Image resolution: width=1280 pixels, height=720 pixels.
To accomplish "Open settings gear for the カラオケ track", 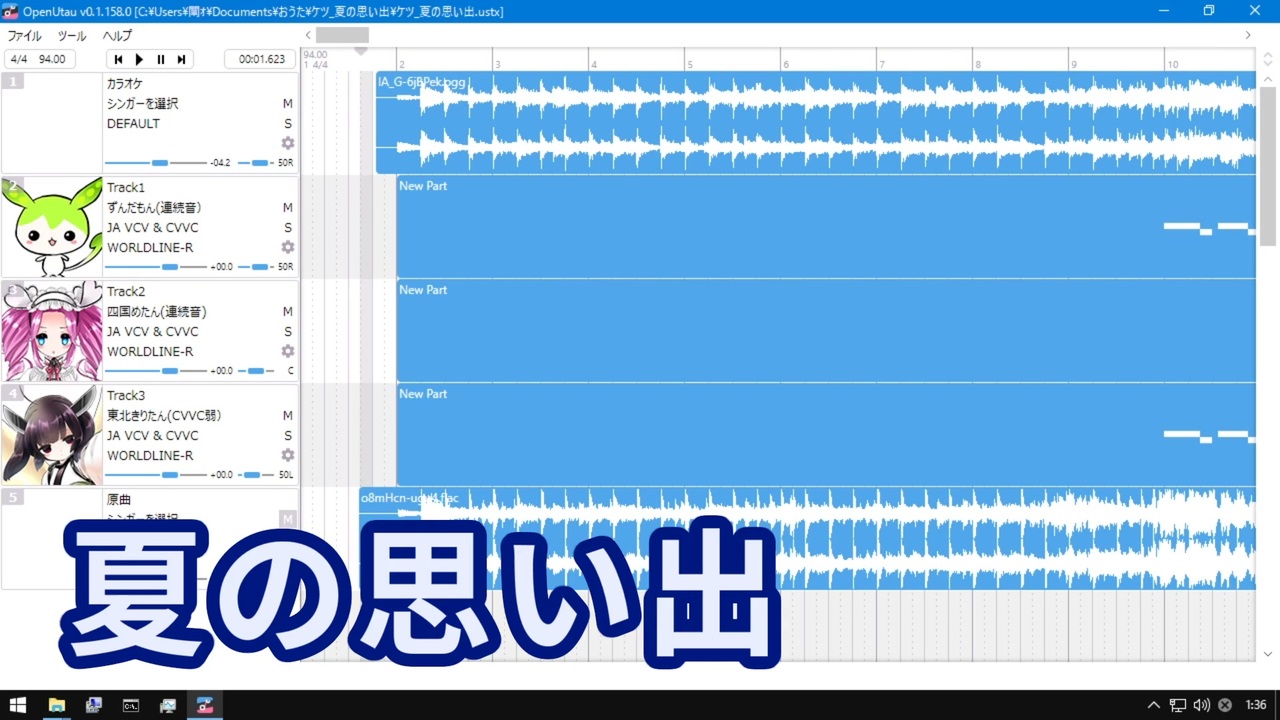I will 288,143.
